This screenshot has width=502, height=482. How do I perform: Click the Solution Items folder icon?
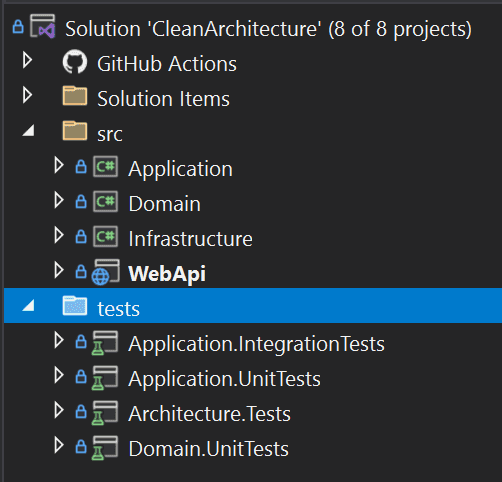[x=75, y=96]
